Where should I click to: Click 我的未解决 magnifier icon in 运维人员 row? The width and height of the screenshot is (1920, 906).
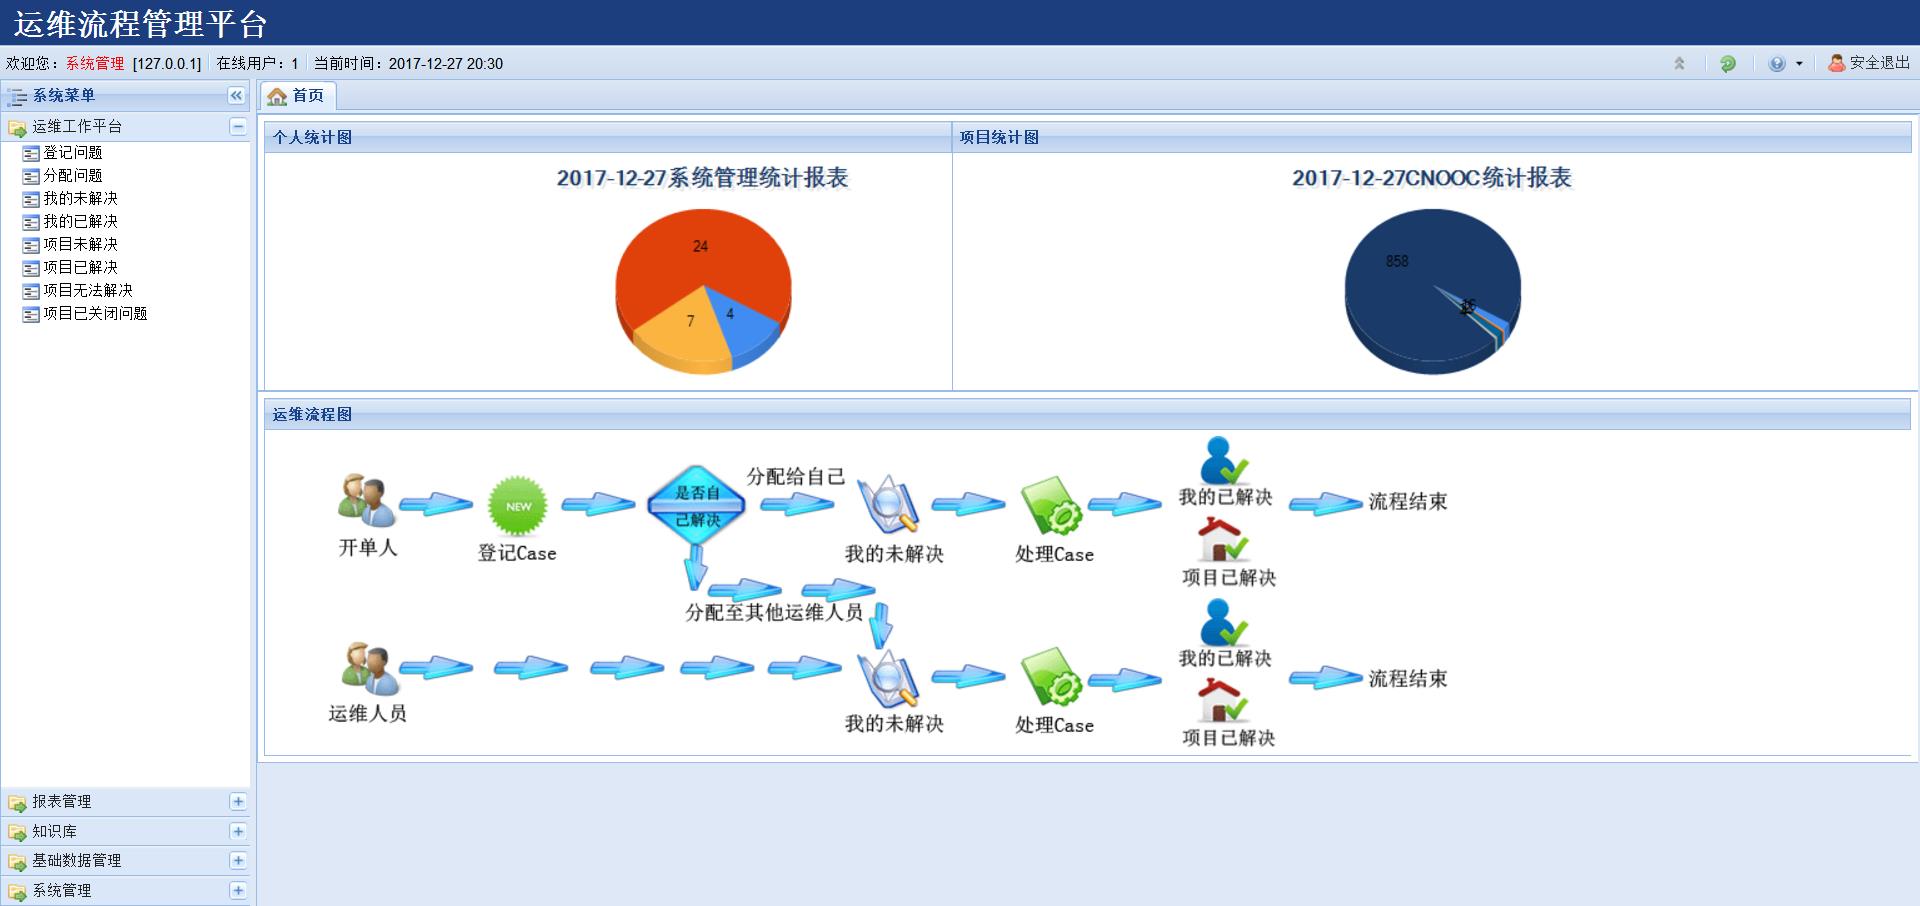889,679
